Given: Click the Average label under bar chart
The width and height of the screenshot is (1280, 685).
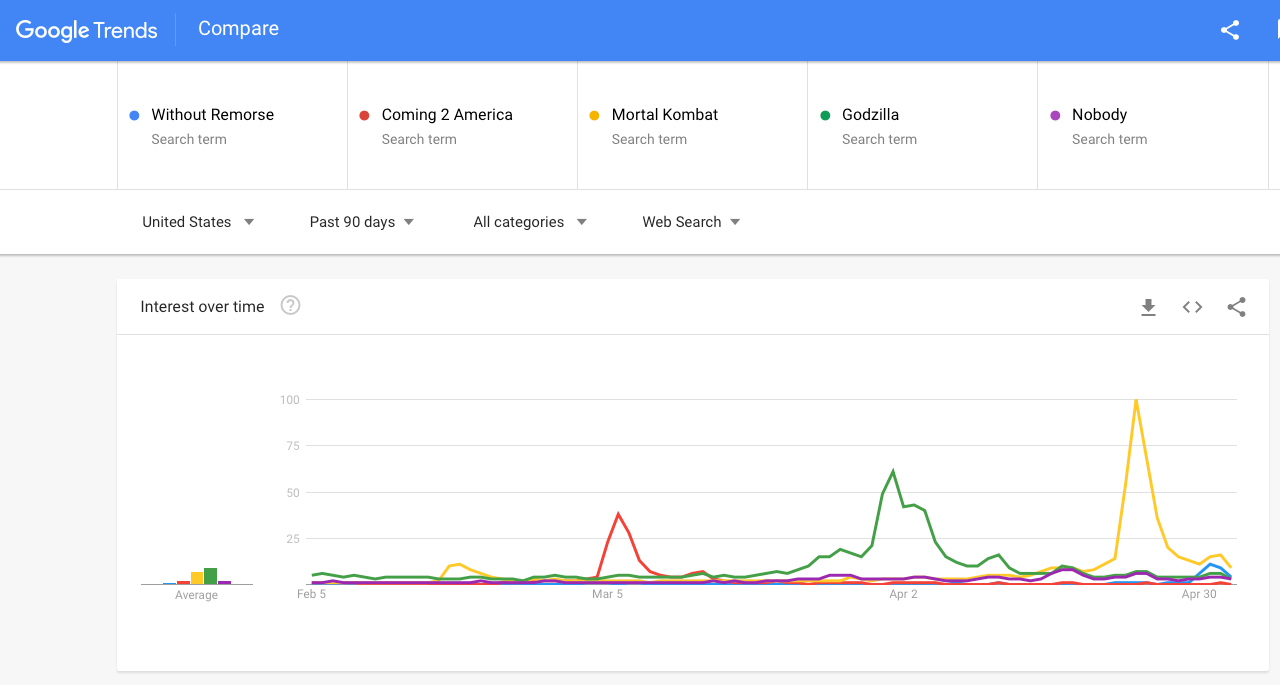Looking at the screenshot, I should click(x=196, y=595).
